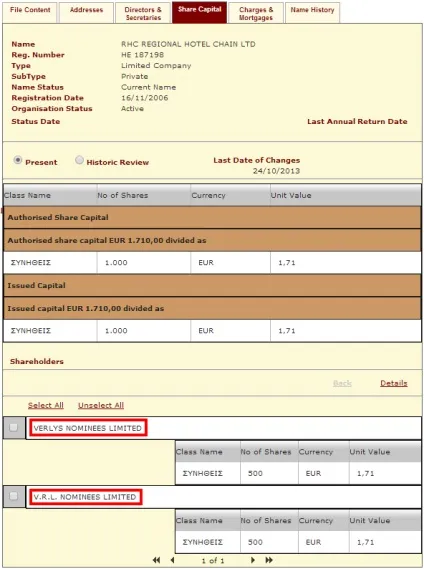Screen dimensions: 424x569
Task: Click shareholder name V.R.L. NOMINEES LIMITED
Action: click(x=85, y=497)
